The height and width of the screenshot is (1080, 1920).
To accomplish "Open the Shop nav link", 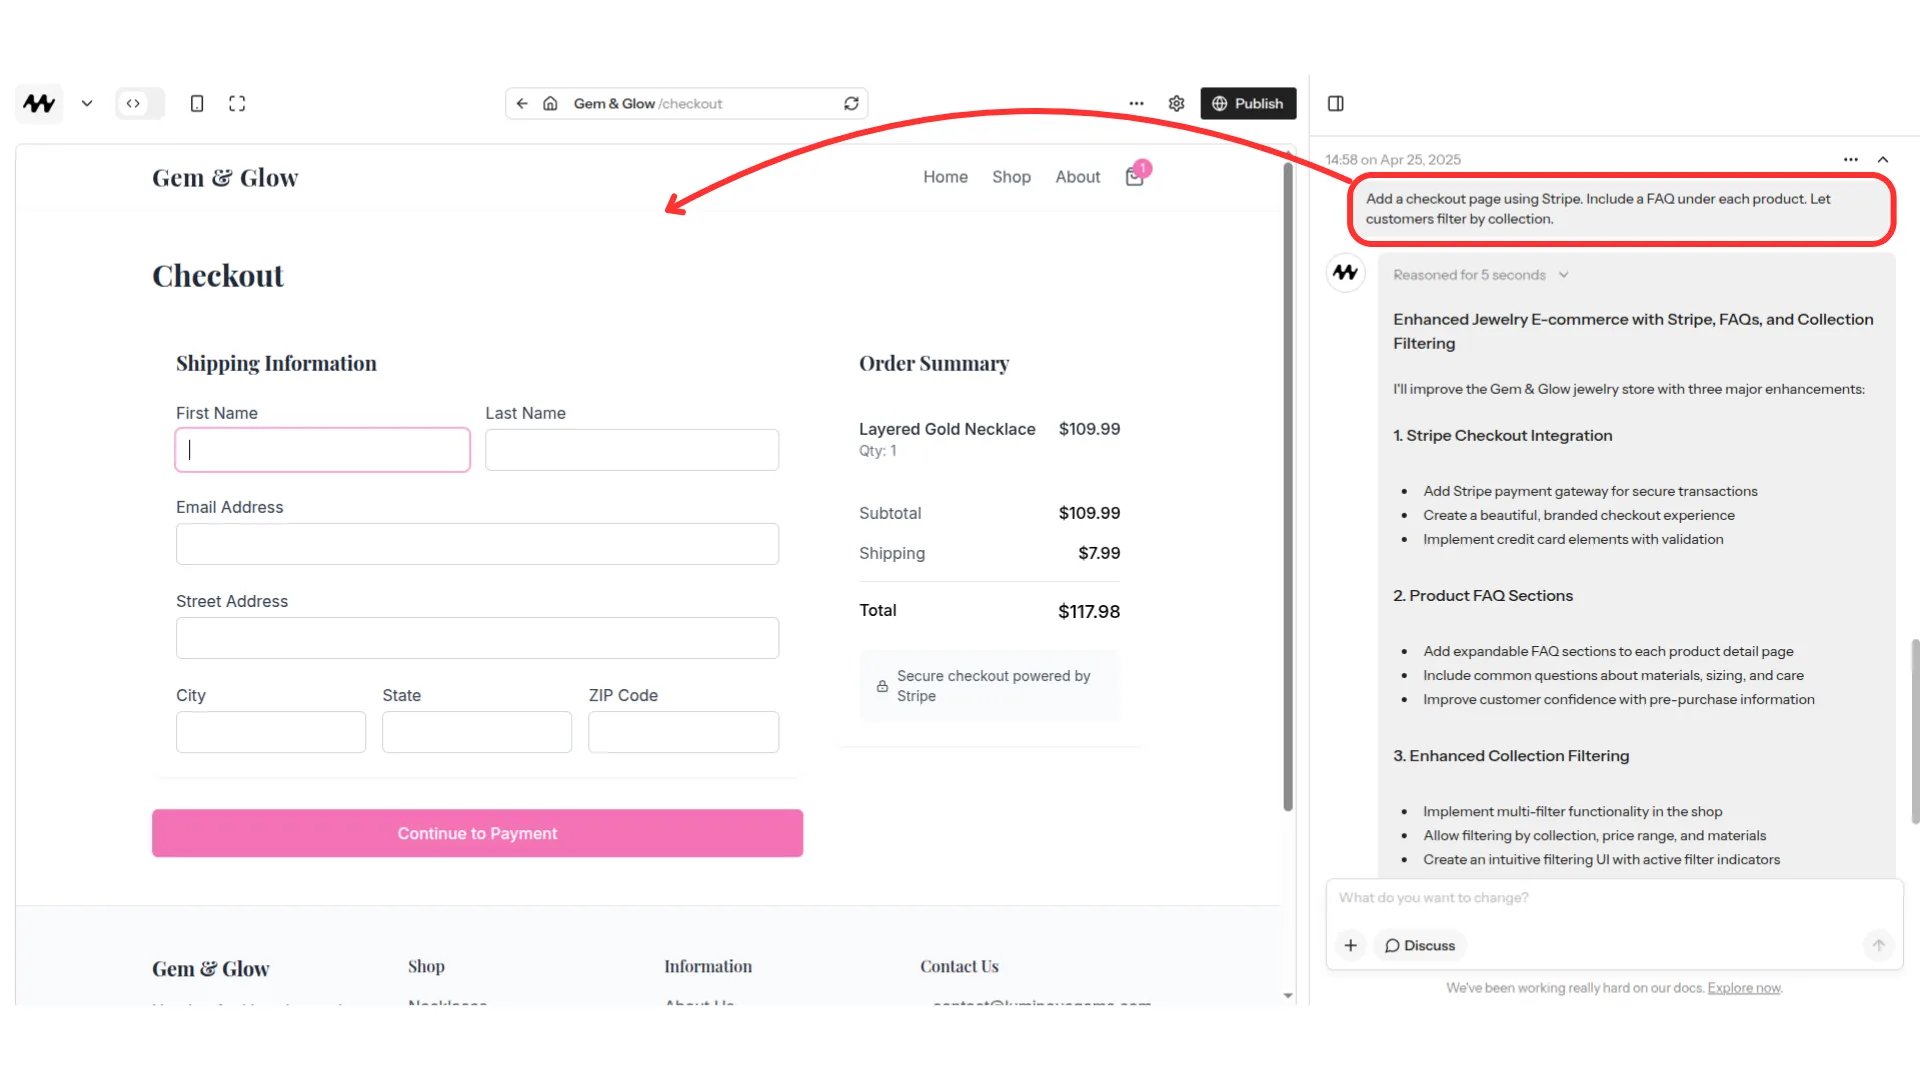I will point(1011,177).
